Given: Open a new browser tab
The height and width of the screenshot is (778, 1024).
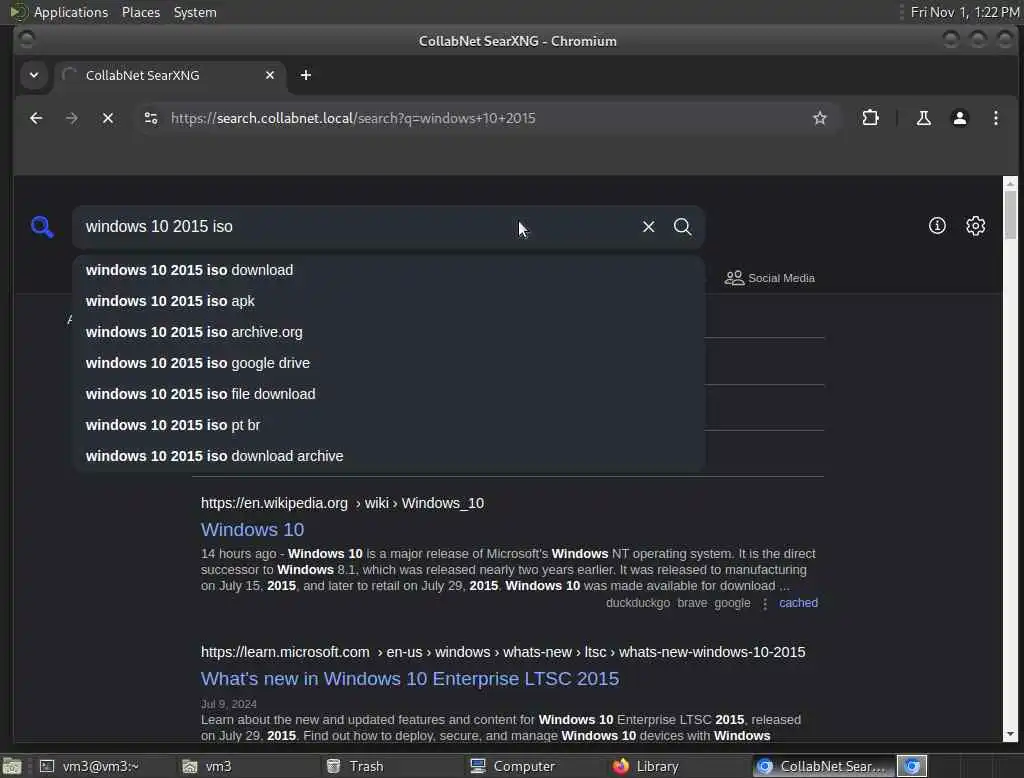Looking at the screenshot, I should point(306,75).
